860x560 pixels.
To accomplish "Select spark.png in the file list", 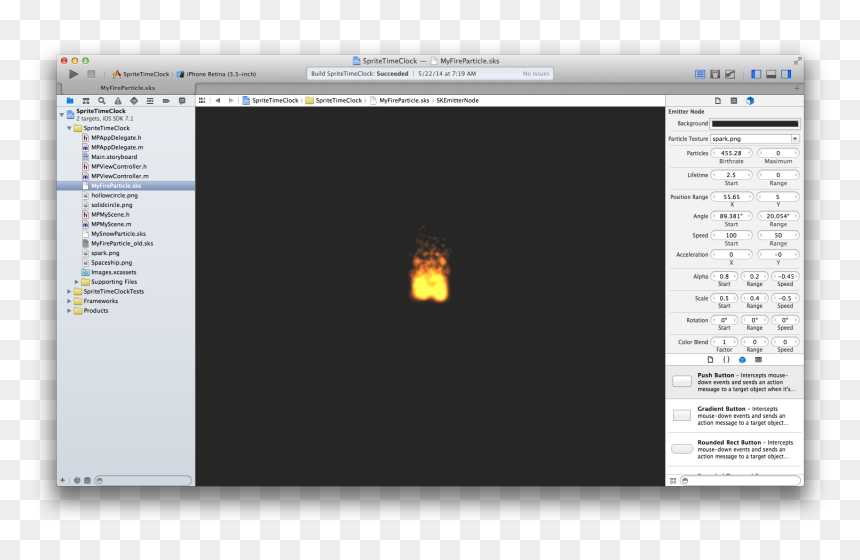I will click(x=105, y=253).
